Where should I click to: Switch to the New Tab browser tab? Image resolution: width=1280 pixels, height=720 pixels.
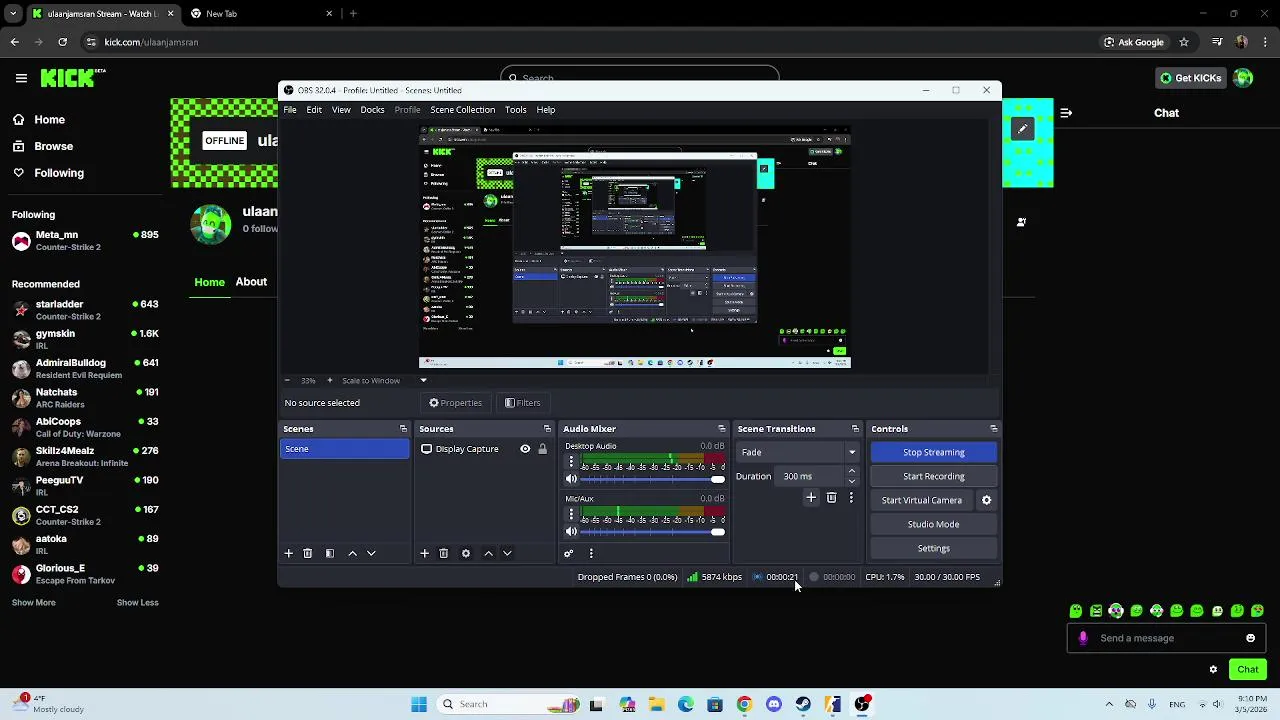(x=262, y=14)
